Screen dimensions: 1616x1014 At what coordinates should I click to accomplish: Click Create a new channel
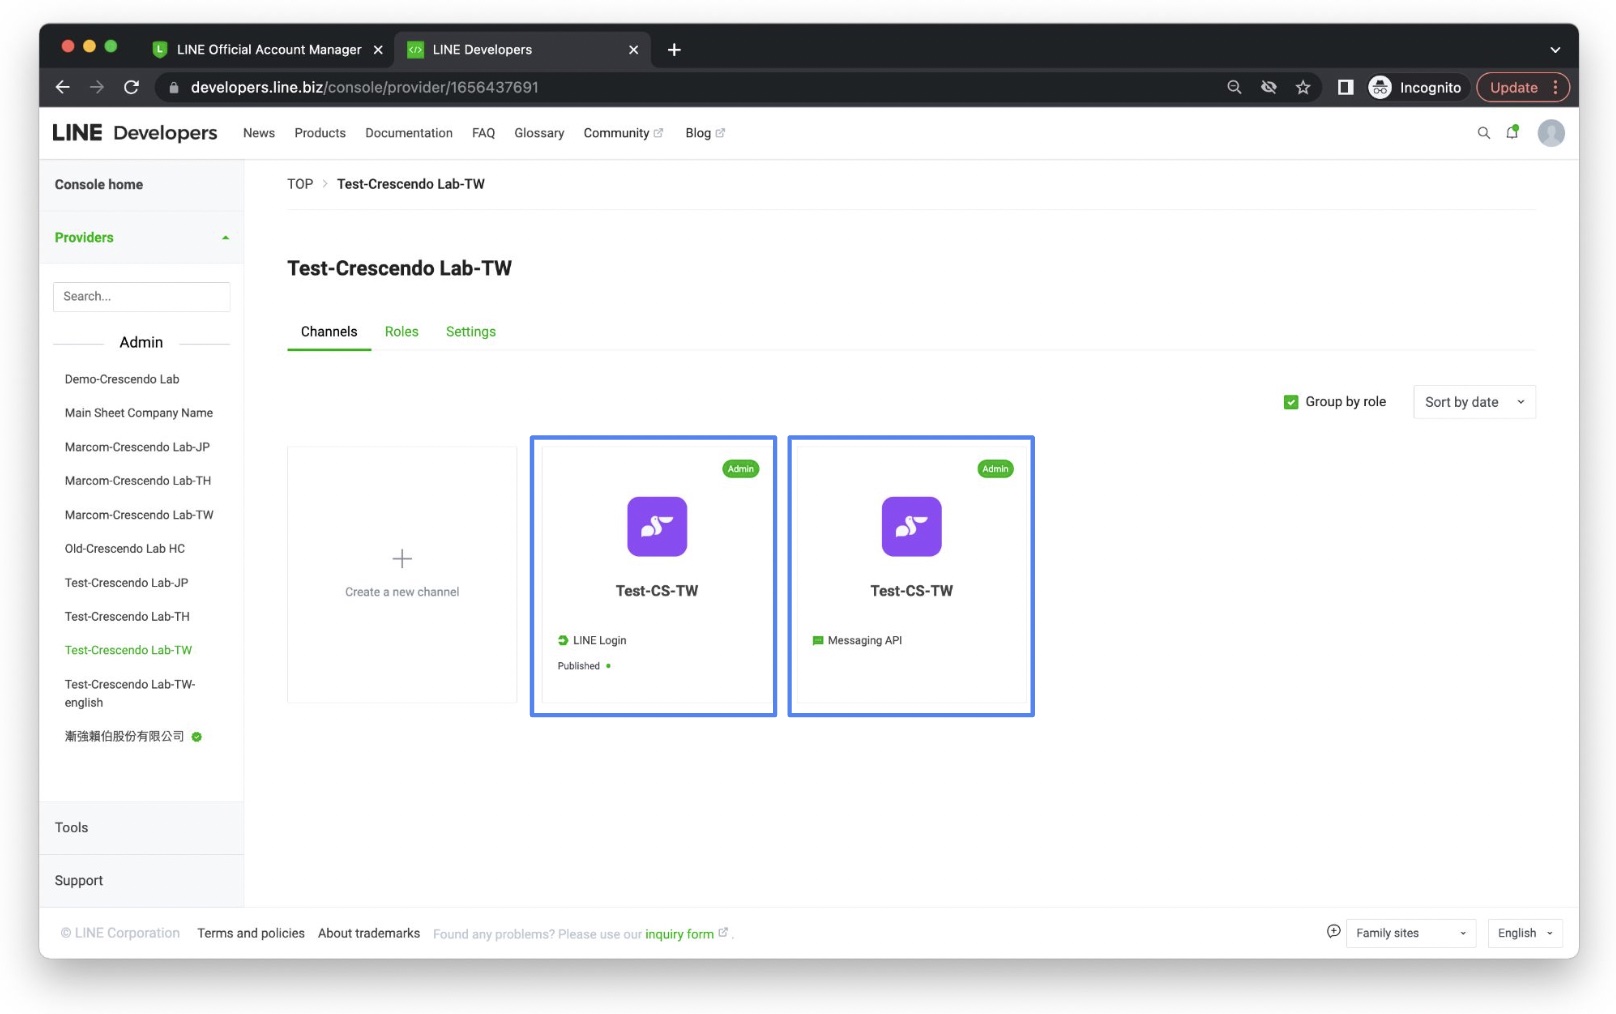(401, 575)
